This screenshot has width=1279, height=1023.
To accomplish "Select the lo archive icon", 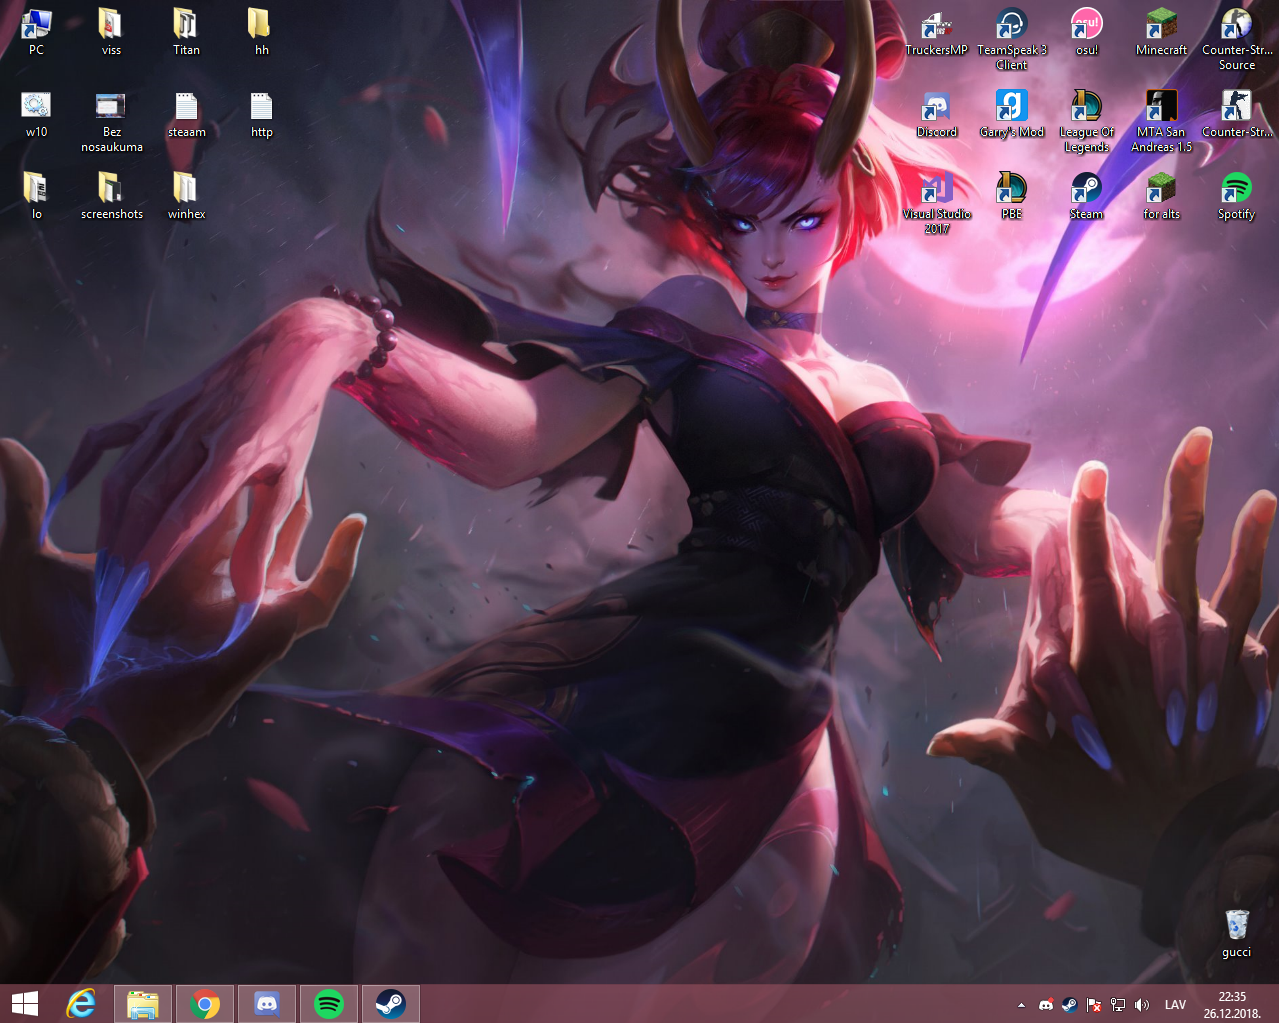I will coord(36,196).
